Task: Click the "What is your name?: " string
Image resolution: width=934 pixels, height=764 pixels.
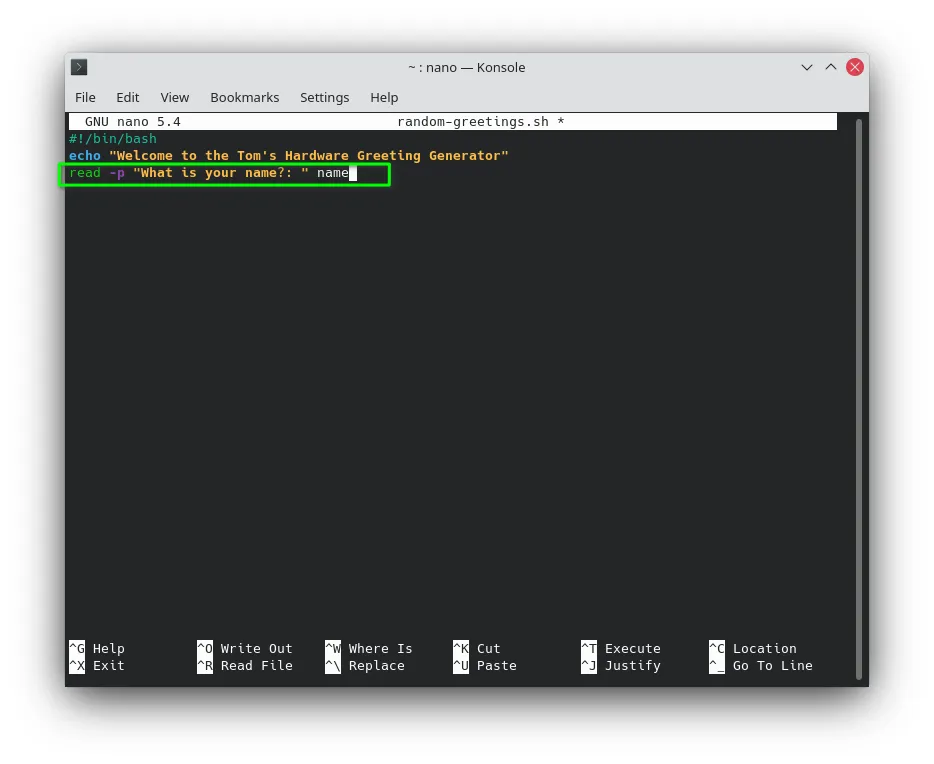Action: pyautogui.click(x=220, y=173)
